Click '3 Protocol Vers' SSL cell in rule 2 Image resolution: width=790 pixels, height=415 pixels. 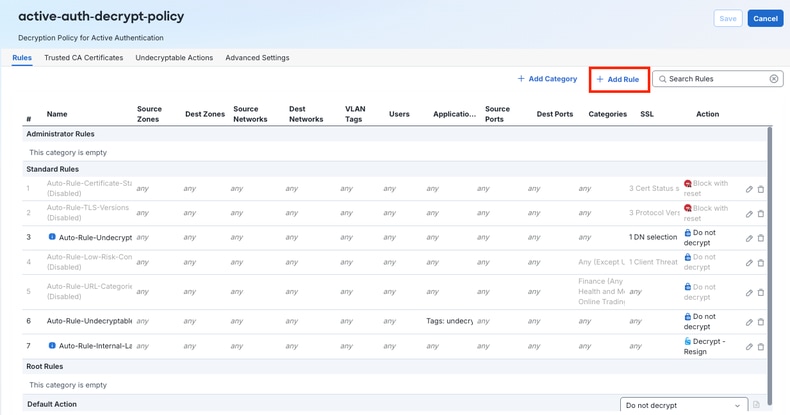point(654,213)
